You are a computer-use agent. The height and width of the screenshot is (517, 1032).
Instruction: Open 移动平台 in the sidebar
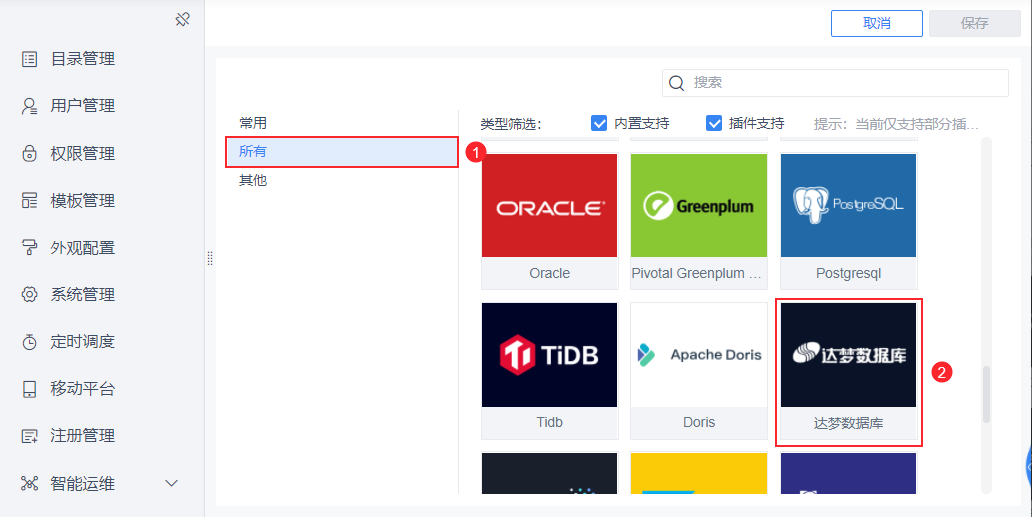click(x=83, y=389)
